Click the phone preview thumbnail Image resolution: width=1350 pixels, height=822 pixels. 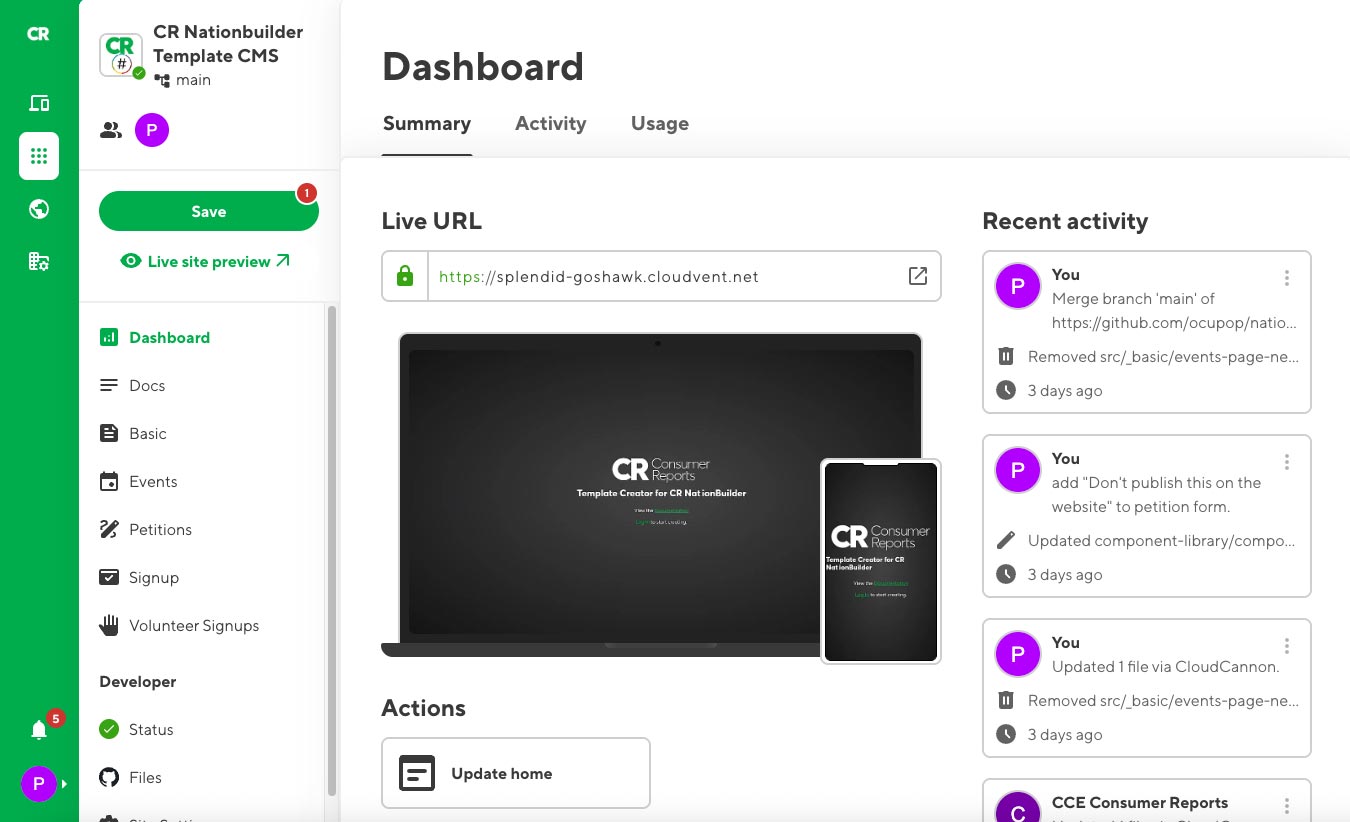(x=880, y=561)
